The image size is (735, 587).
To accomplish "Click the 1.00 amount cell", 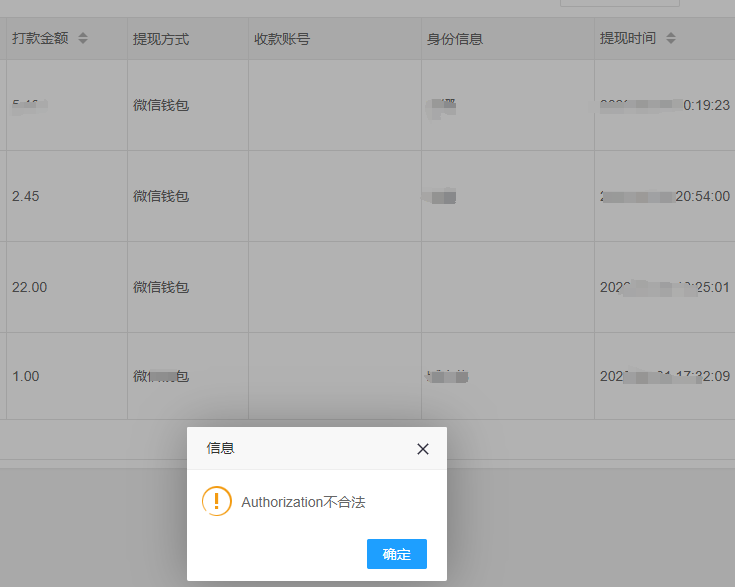I will (x=26, y=376).
